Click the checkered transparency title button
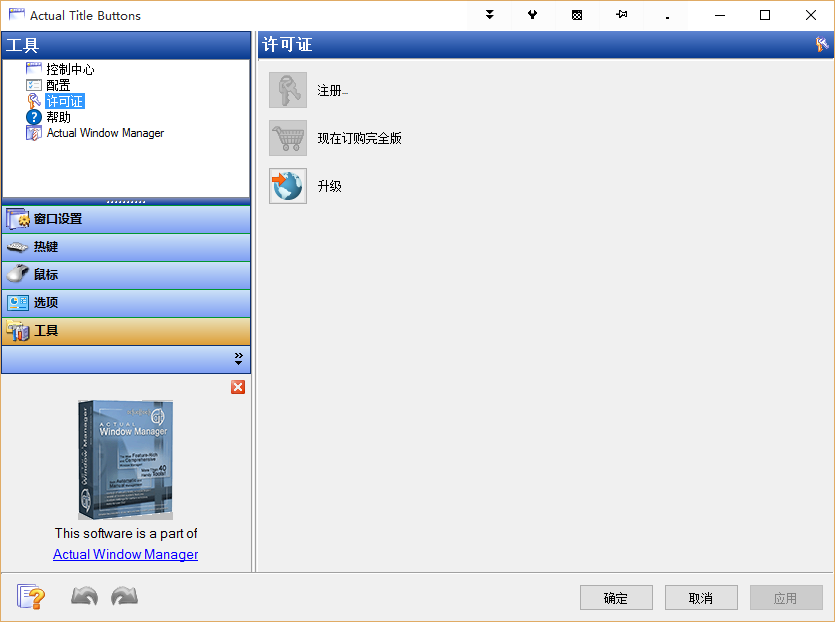This screenshot has width=835, height=622. click(x=577, y=15)
